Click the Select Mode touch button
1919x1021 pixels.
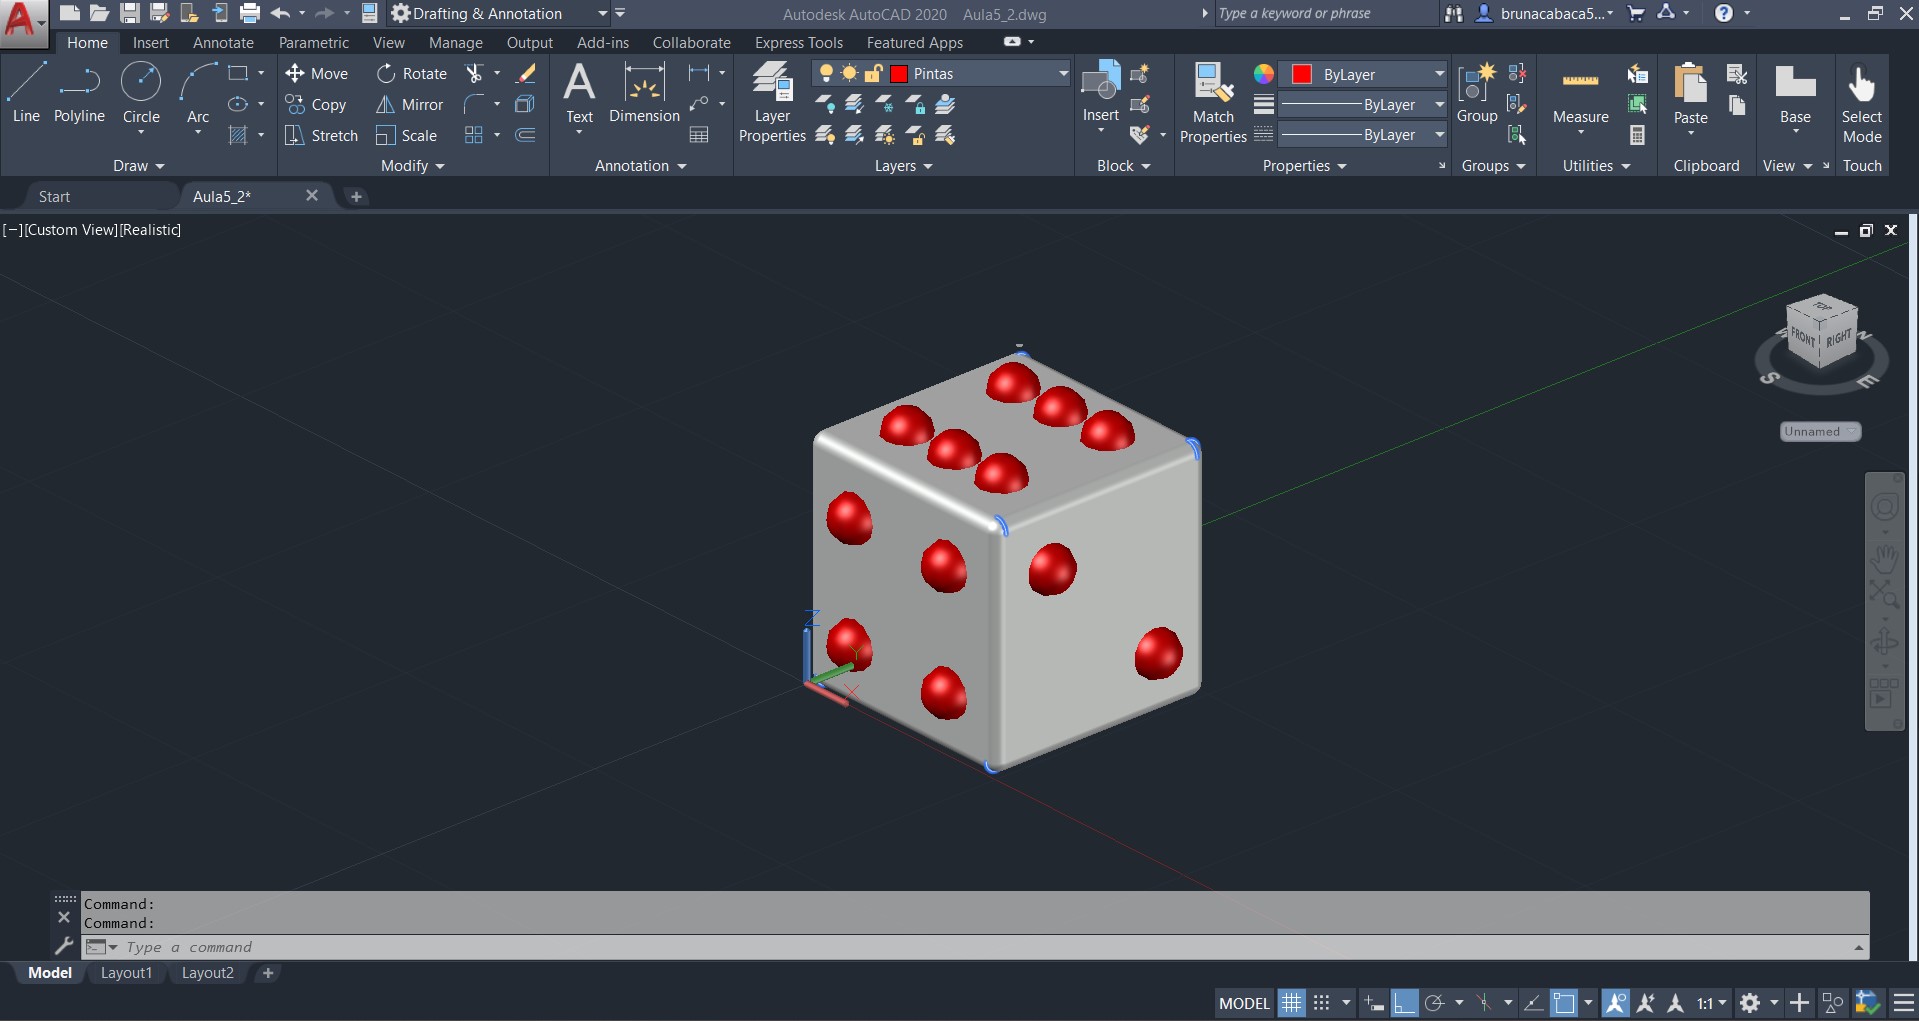(x=1862, y=102)
